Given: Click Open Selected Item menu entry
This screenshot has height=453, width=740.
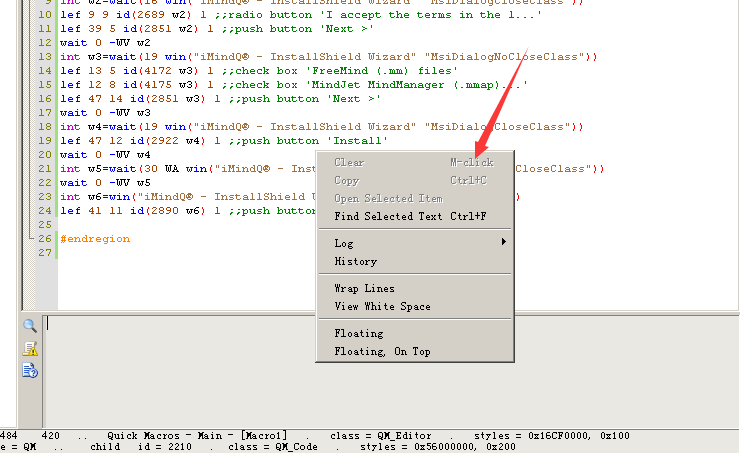Looking at the screenshot, I should [x=388, y=198].
